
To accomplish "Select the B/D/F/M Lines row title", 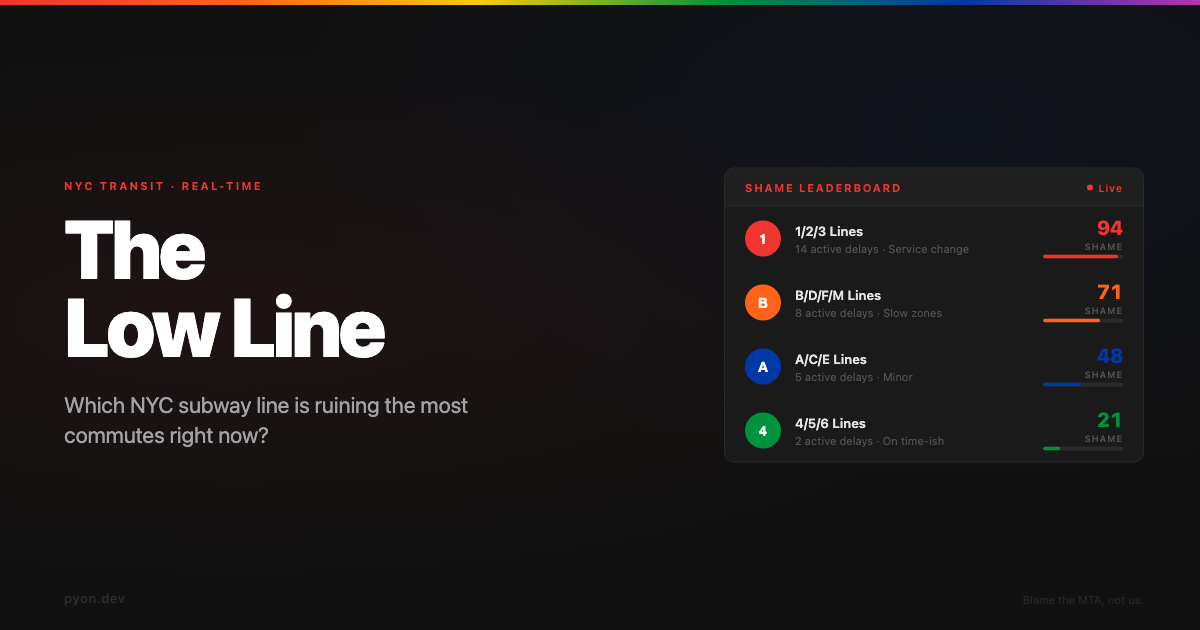I will [838, 296].
